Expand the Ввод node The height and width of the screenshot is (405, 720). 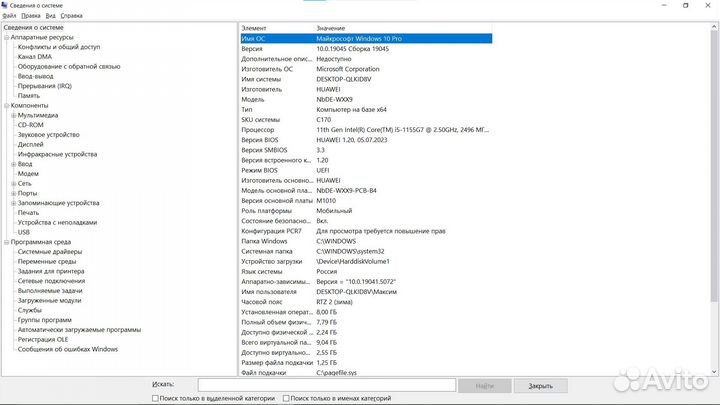point(14,164)
